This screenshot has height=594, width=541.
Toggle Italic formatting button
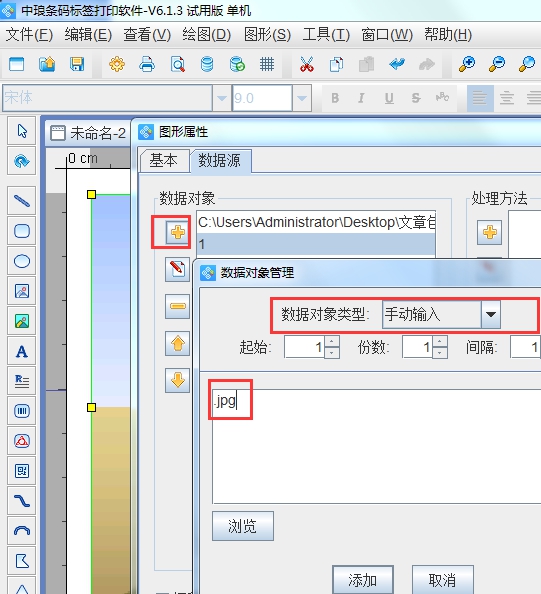click(x=361, y=98)
